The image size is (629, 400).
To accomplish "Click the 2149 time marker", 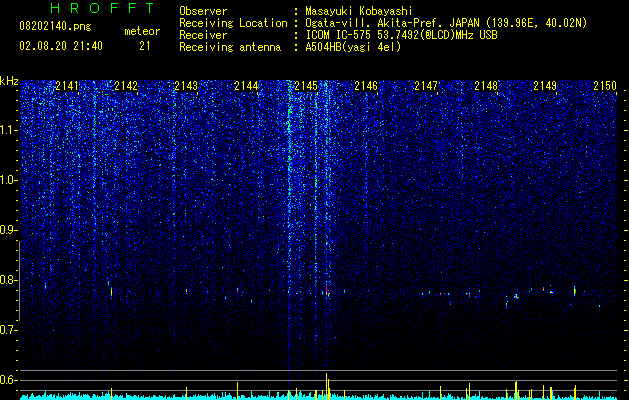I will click(545, 86).
